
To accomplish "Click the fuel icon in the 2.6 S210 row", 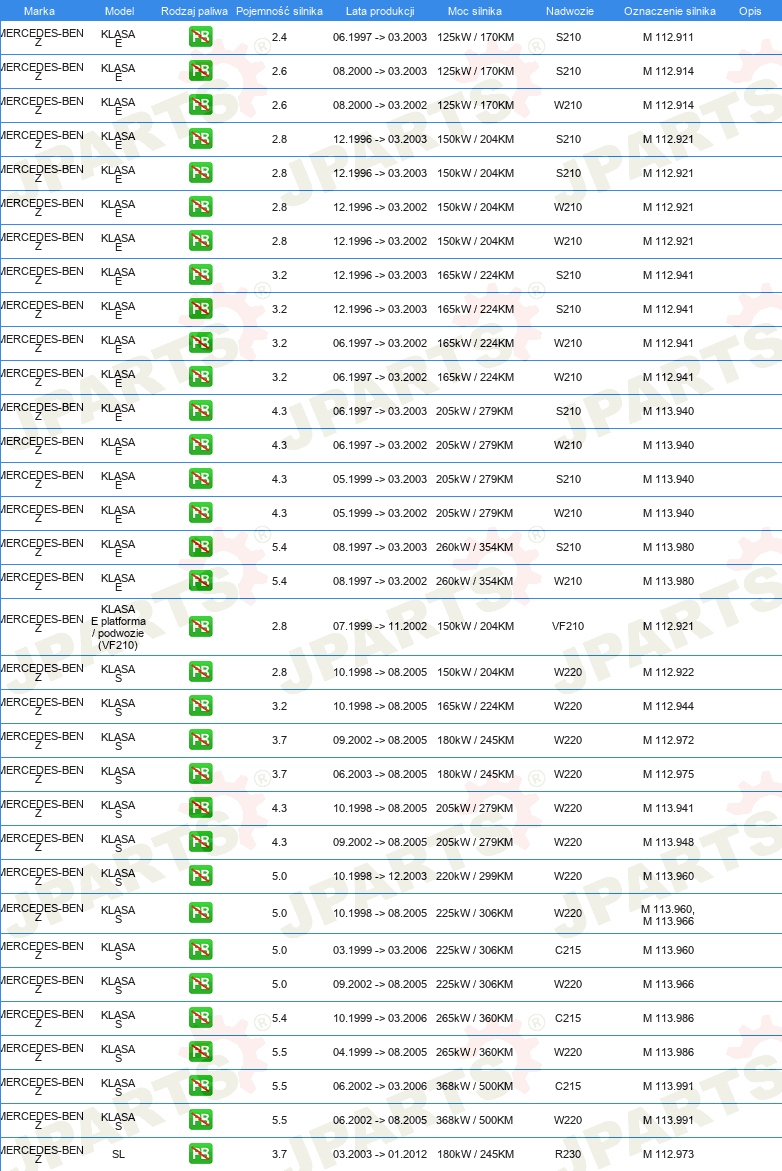I will [x=200, y=71].
